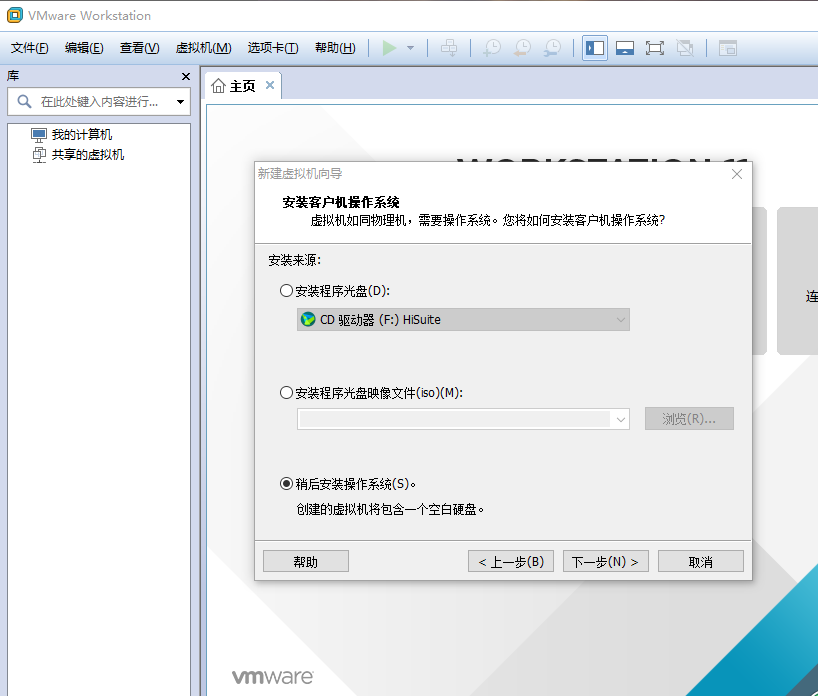This screenshot has width=818, height=696.
Task: Click the Revert to Snapshot toolbar icon
Action: [522, 48]
